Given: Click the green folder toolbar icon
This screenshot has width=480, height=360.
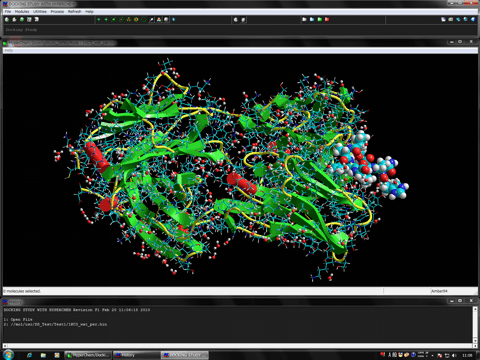Looking at the screenshot, I should click(320, 19).
